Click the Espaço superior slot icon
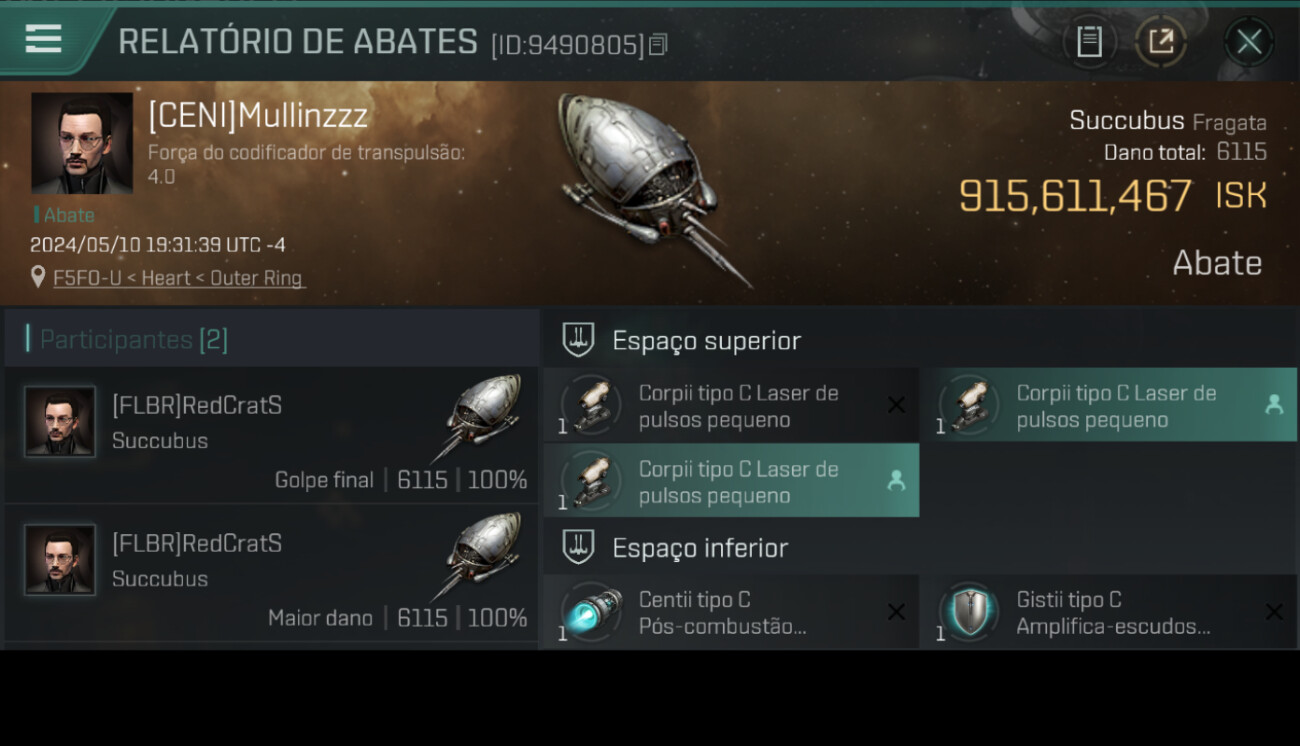The height and width of the screenshot is (746, 1300). [578, 340]
